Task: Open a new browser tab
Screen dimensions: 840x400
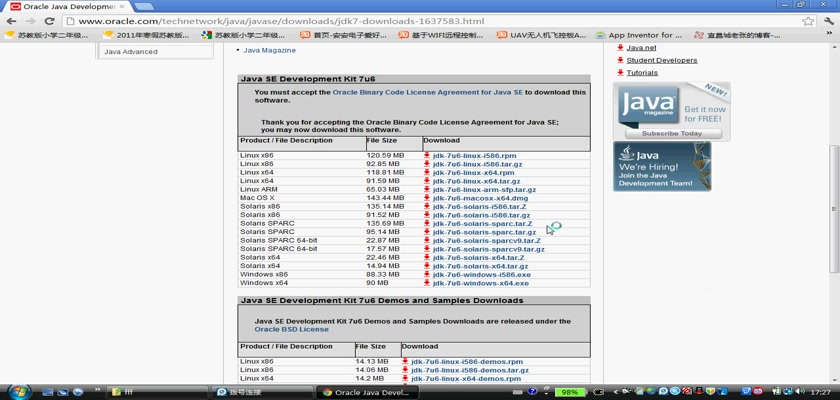Action: point(144,6)
